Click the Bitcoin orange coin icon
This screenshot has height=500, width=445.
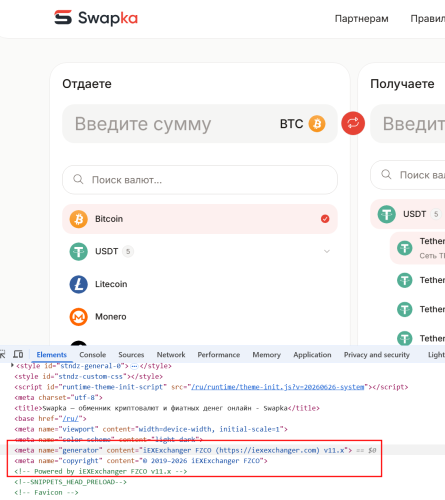click(79, 219)
